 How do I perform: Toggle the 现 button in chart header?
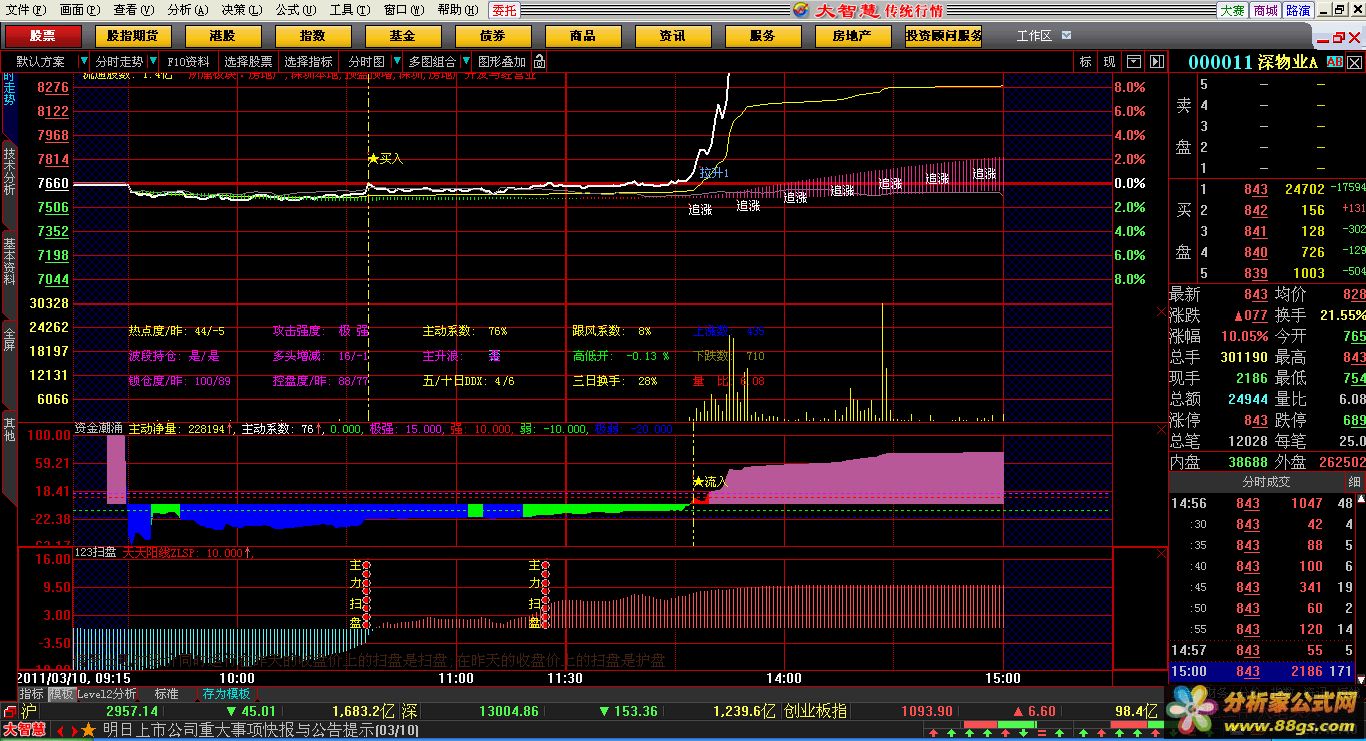(1109, 62)
